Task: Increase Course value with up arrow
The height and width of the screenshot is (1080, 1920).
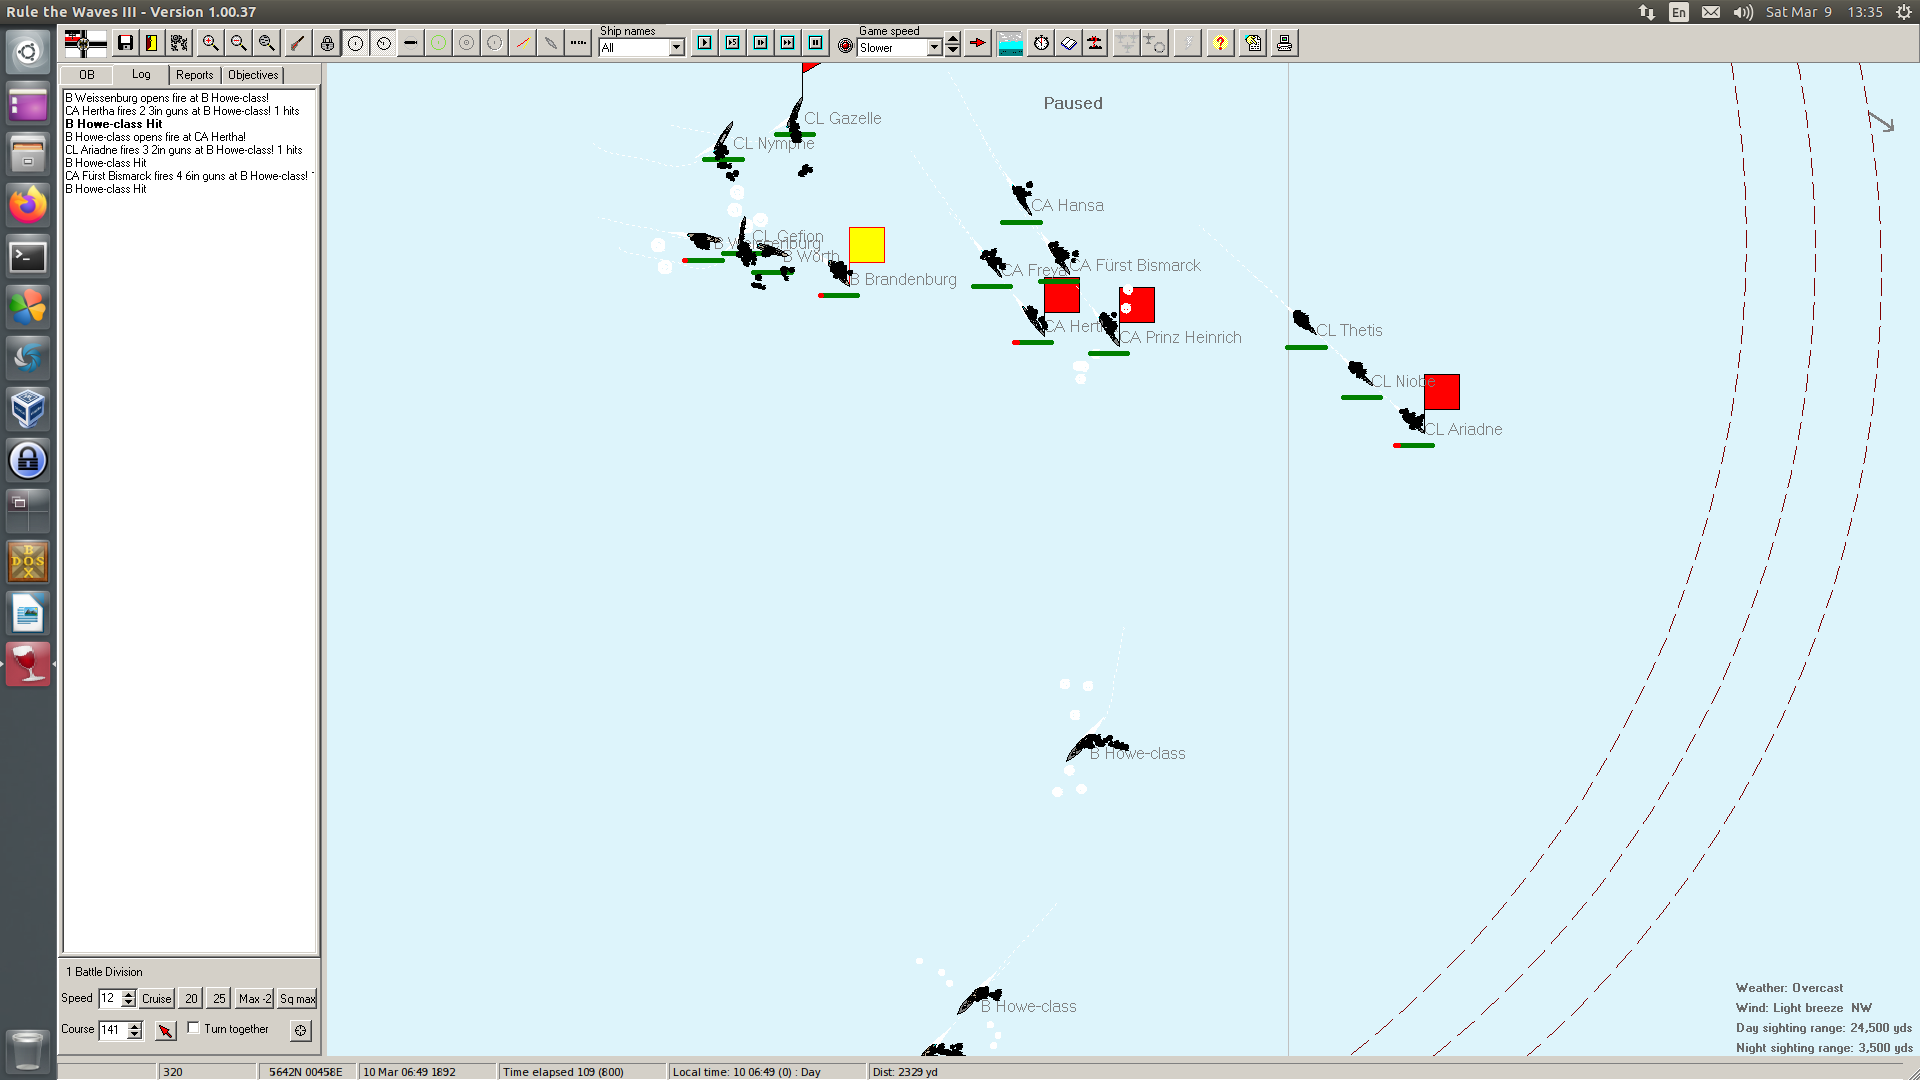Action: pyautogui.click(x=135, y=1026)
